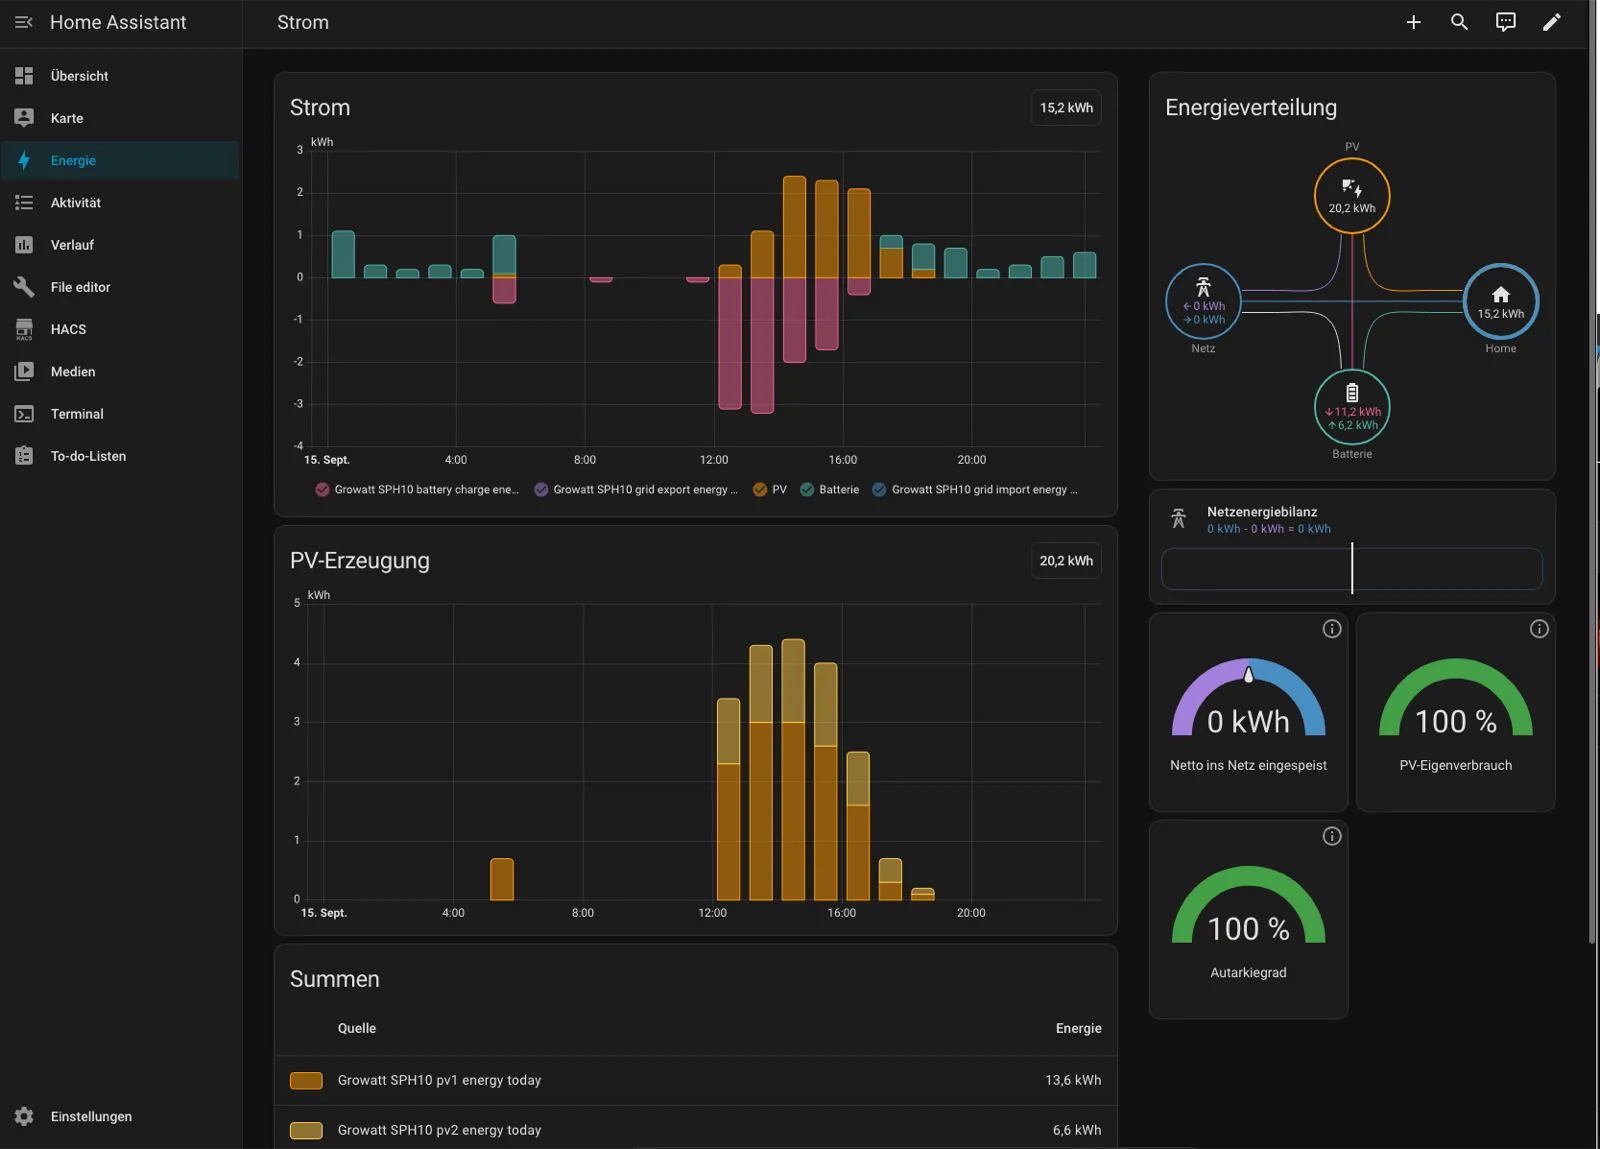The height and width of the screenshot is (1149, 1600).
Task: Click the PV-Eigenverbrauch 100 % gauge
Action: (1456, 699)
